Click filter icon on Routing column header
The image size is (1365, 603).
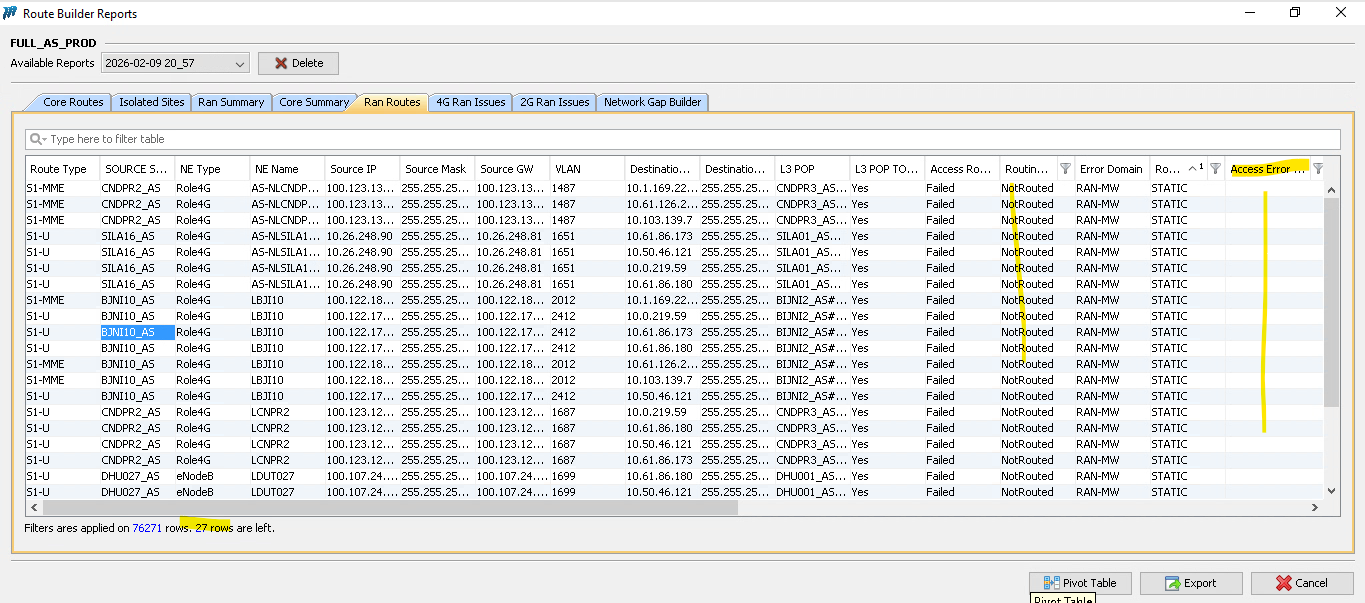pyautogui.click(x=1065, y=169)
